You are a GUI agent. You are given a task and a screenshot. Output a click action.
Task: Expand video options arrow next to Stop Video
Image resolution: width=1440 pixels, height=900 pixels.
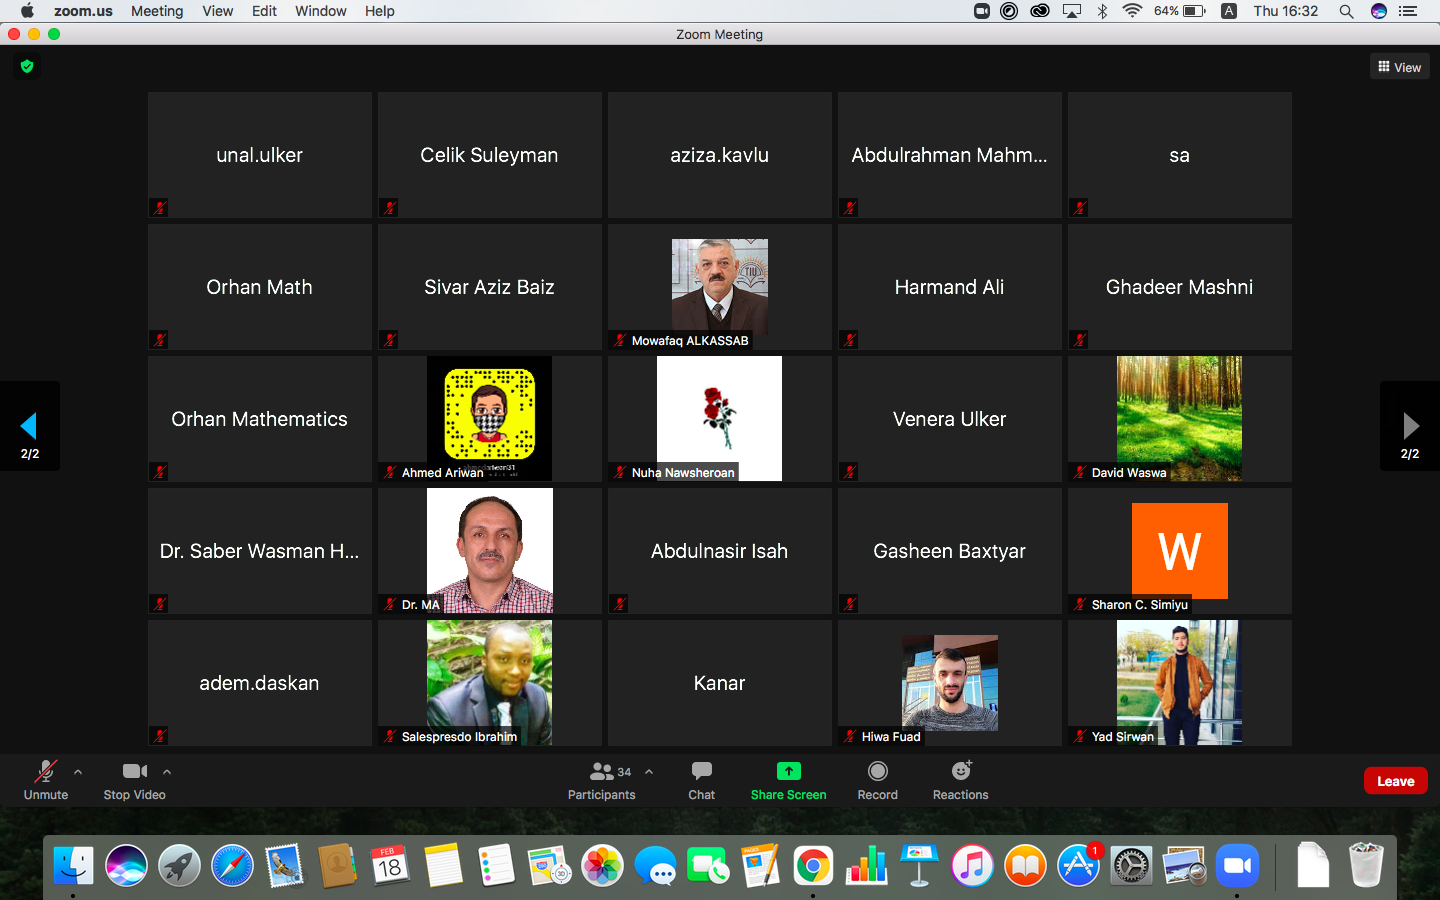pos(167,772)
